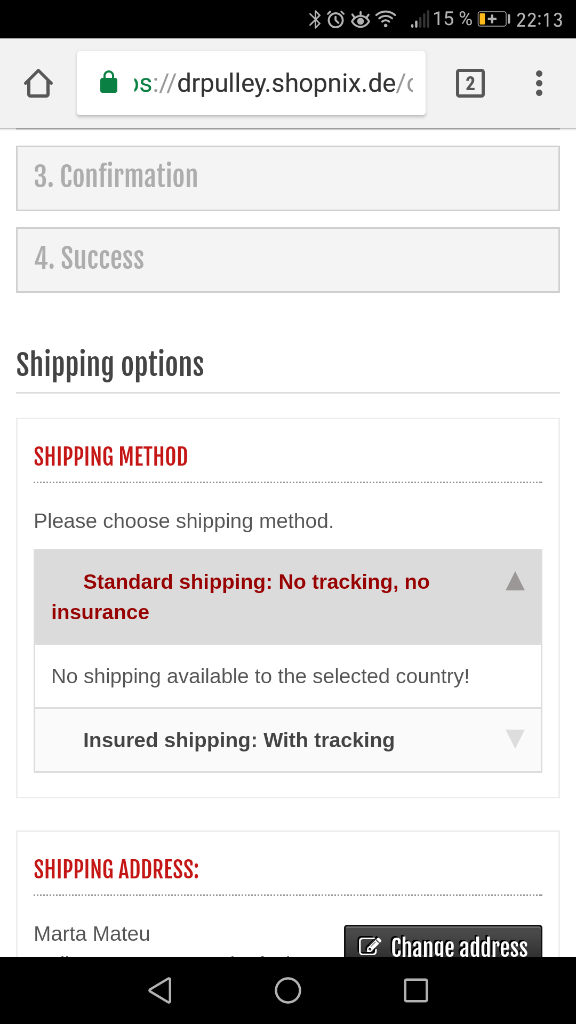The height and width of the screenshot is (1024, 576).
Task: Tap the Android home circle button
Action: (x=288, y=990)
